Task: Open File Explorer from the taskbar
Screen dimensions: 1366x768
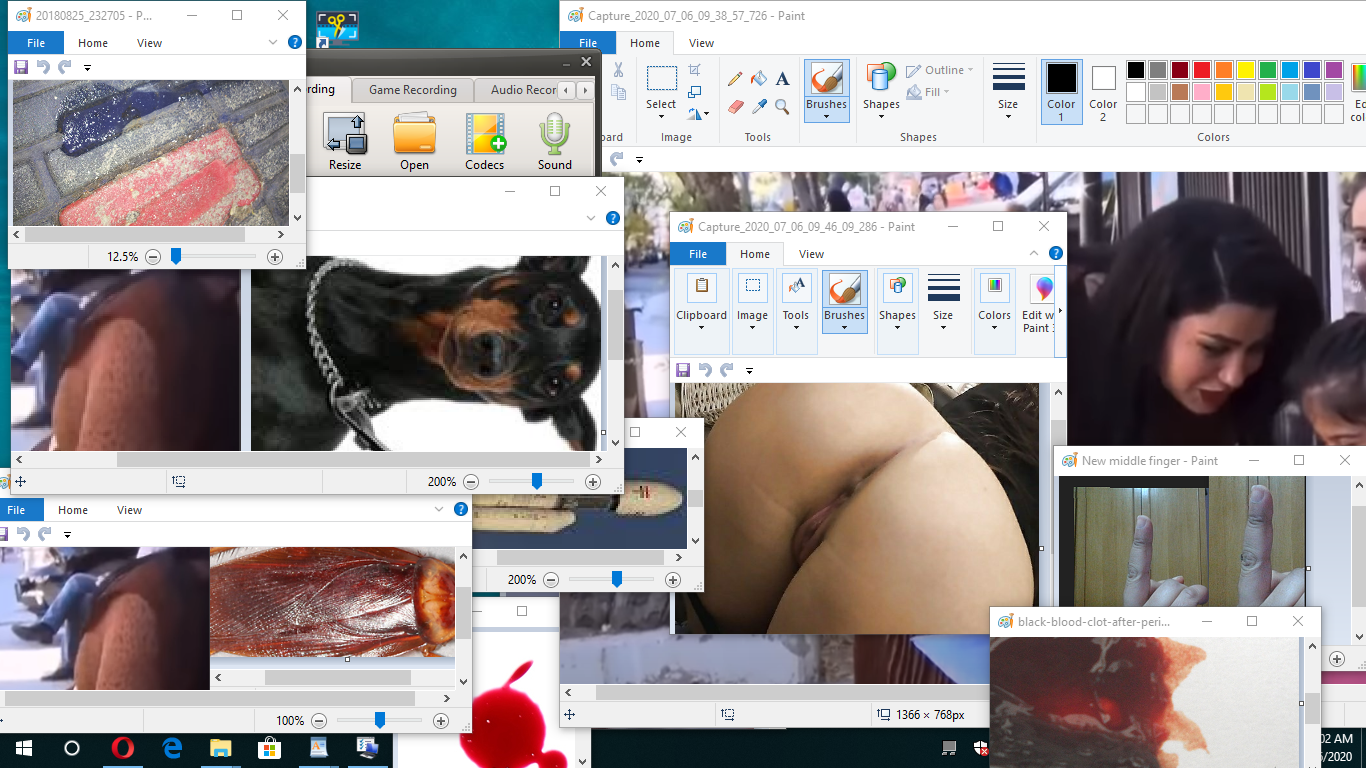Action: pyautogui.click(x=221, y=748)
